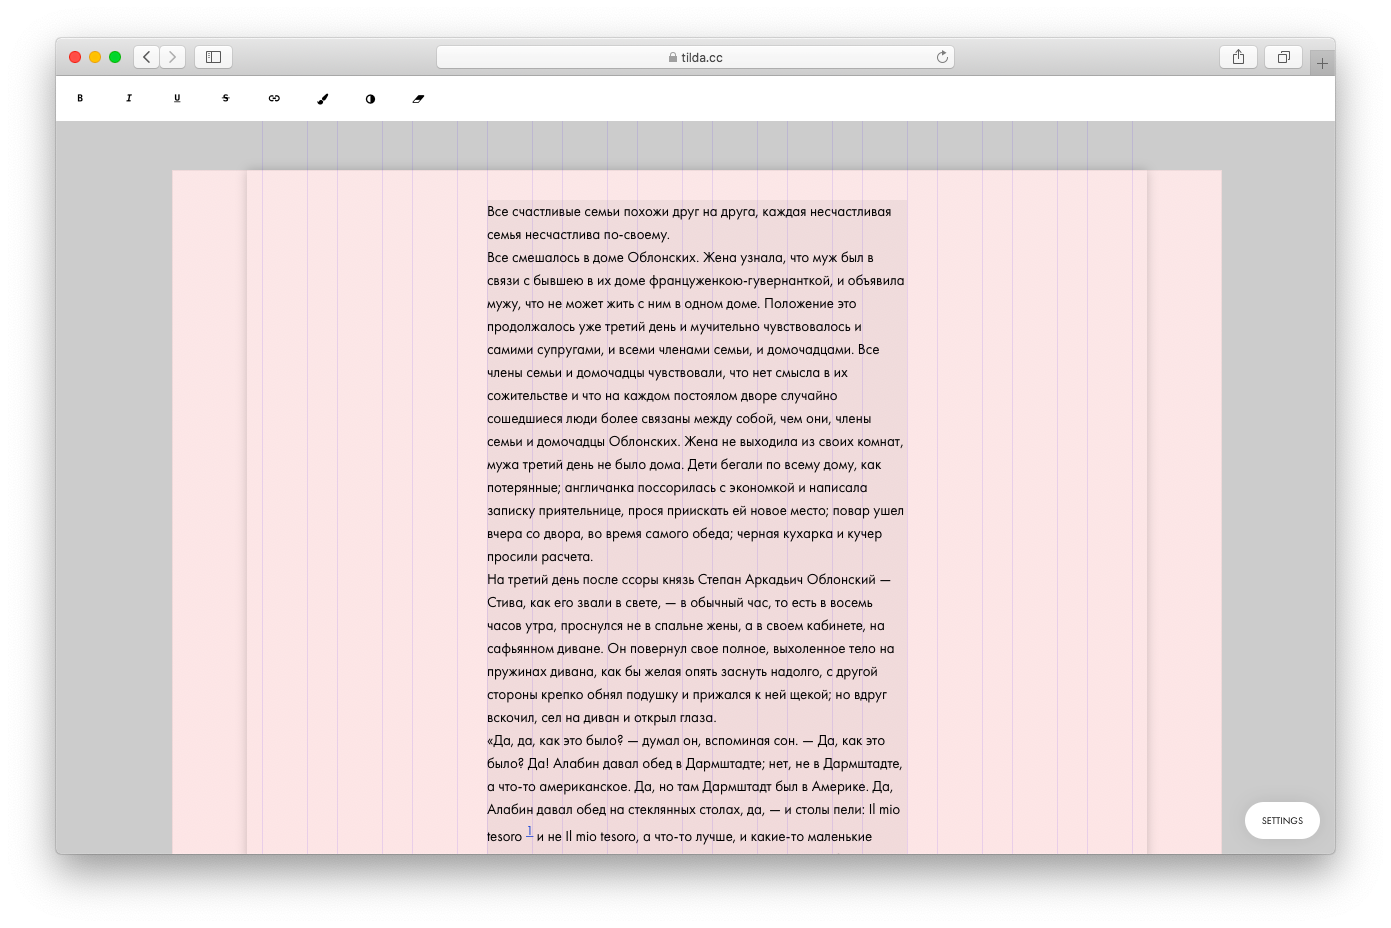Screen dimensions: 1391x928
Task: Open the text color brush tool
Action: point(322,99)
